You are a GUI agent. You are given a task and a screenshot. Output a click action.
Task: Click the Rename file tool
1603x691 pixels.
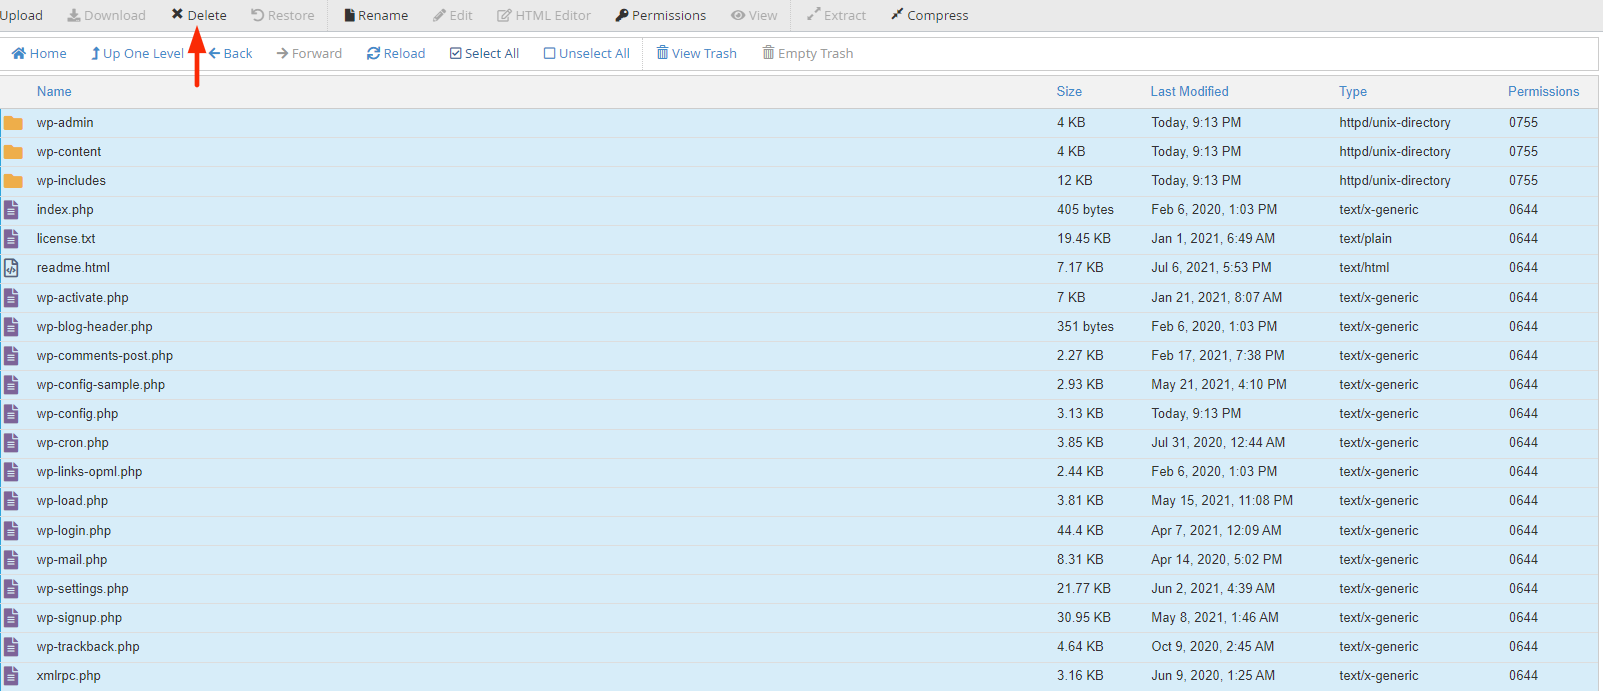[x=376, y=15]
